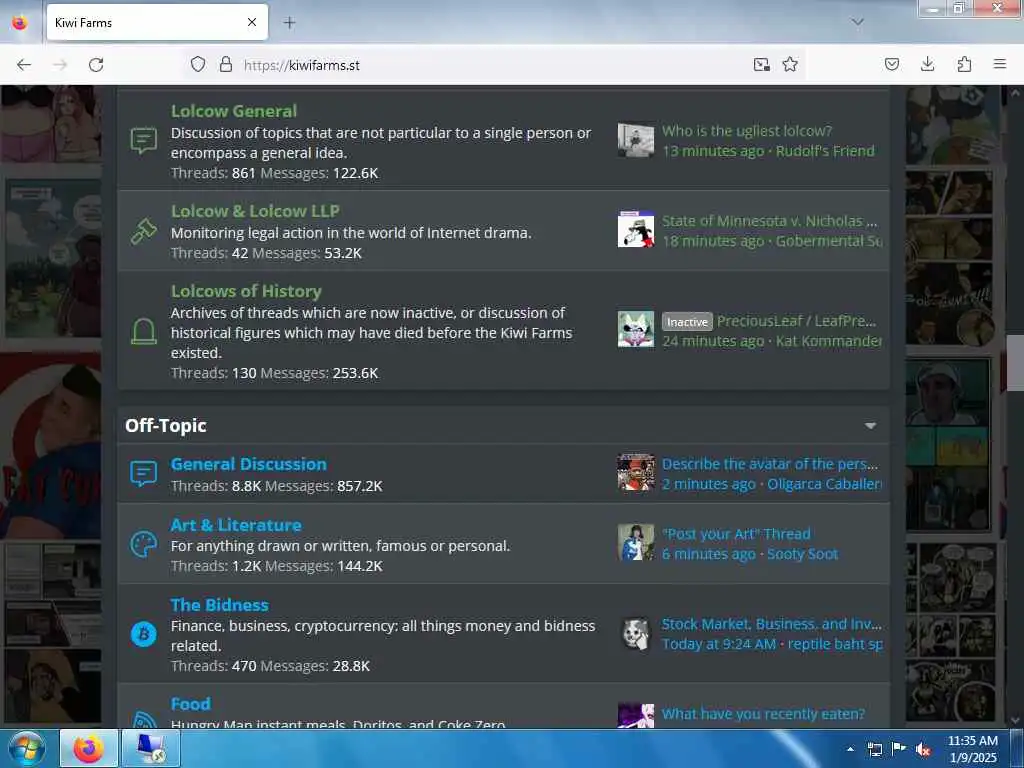Click the Firefox taskbar icon
This screenshot has width=1024, height=768.
(89, 748)
